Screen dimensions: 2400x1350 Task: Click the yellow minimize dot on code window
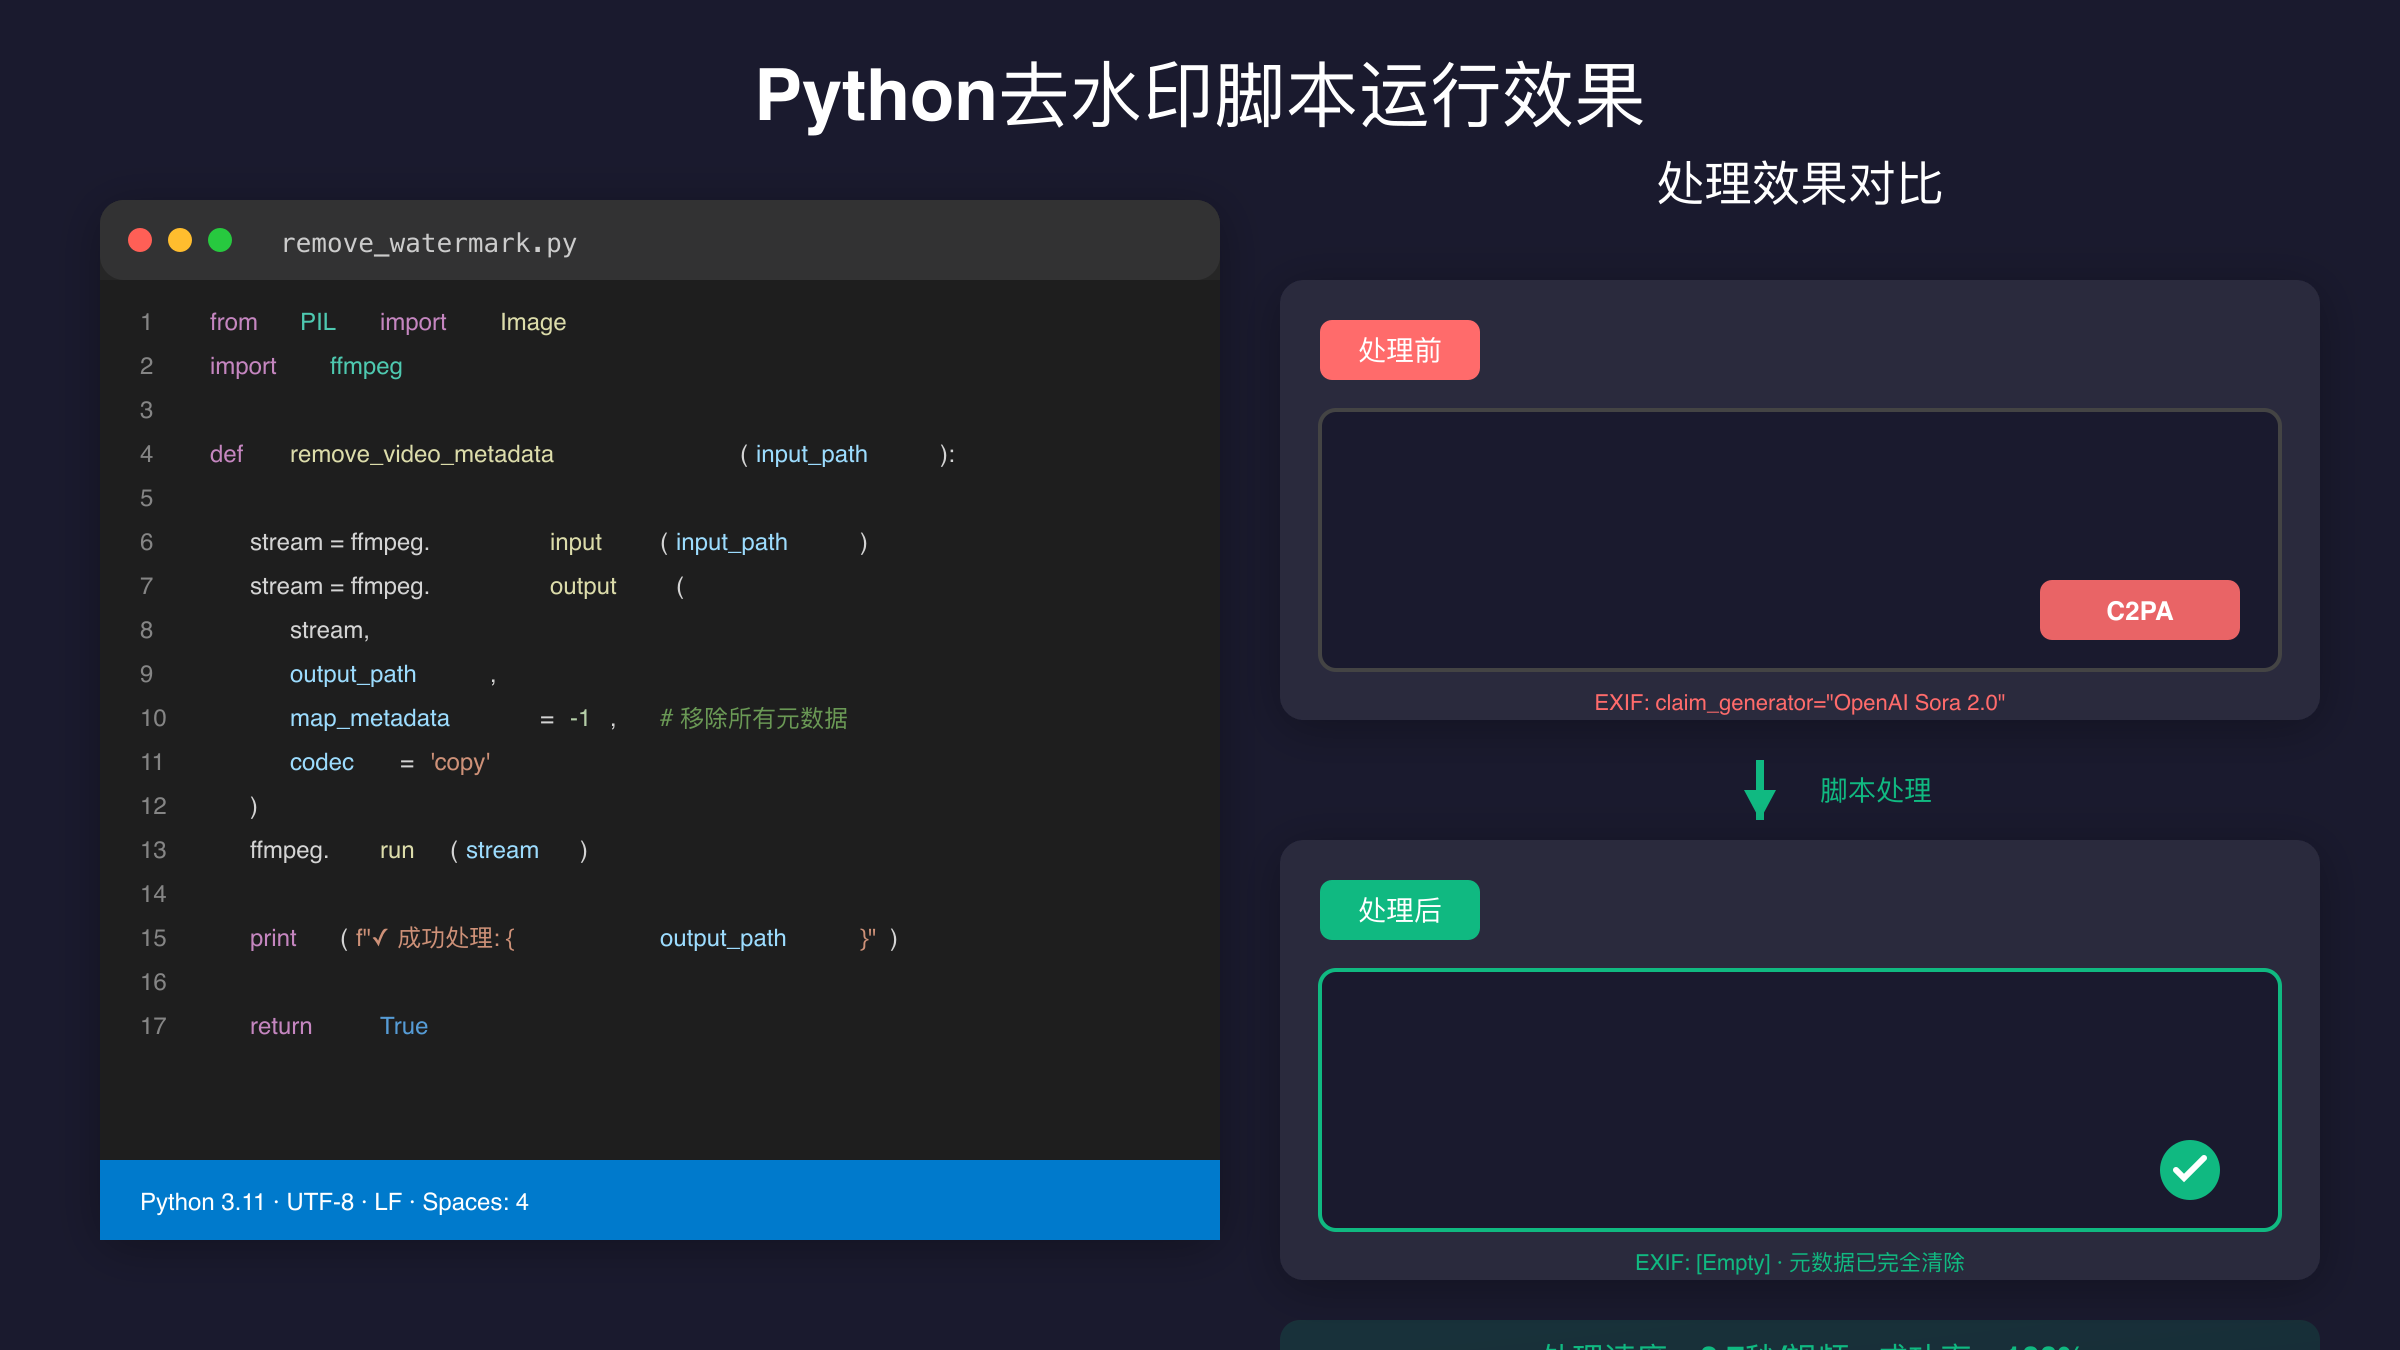180,240
